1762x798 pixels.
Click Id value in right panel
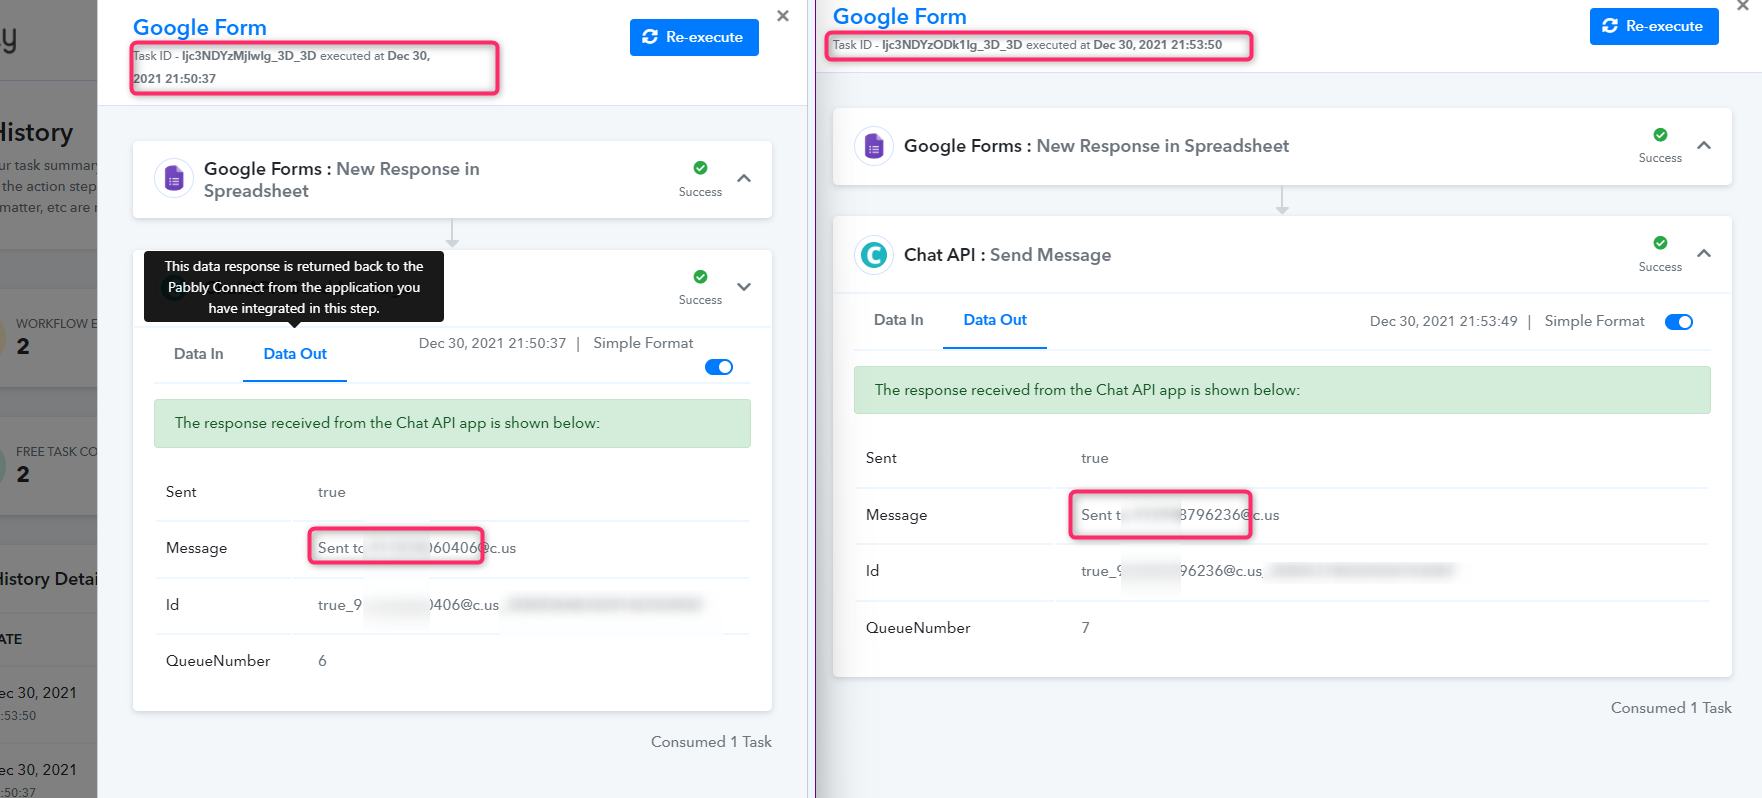(1268, 571)
